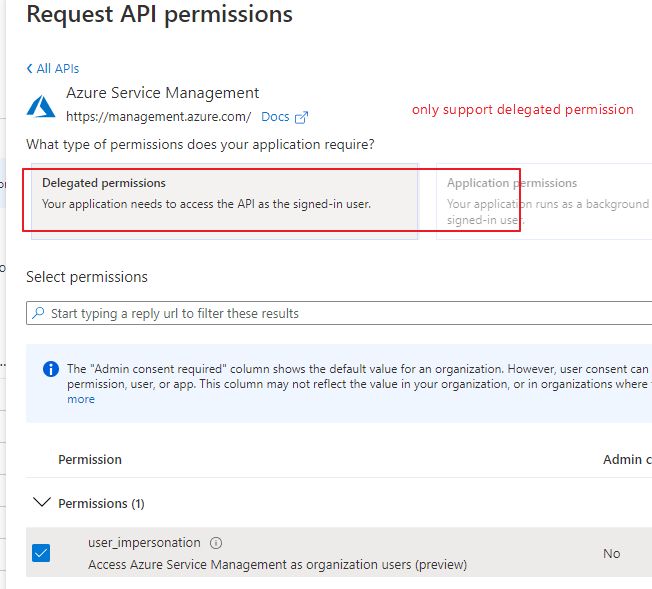Viewport: 652px width, 589px height.
Task: Click the external link icon next to Docs
Action: tap(301, 118)
